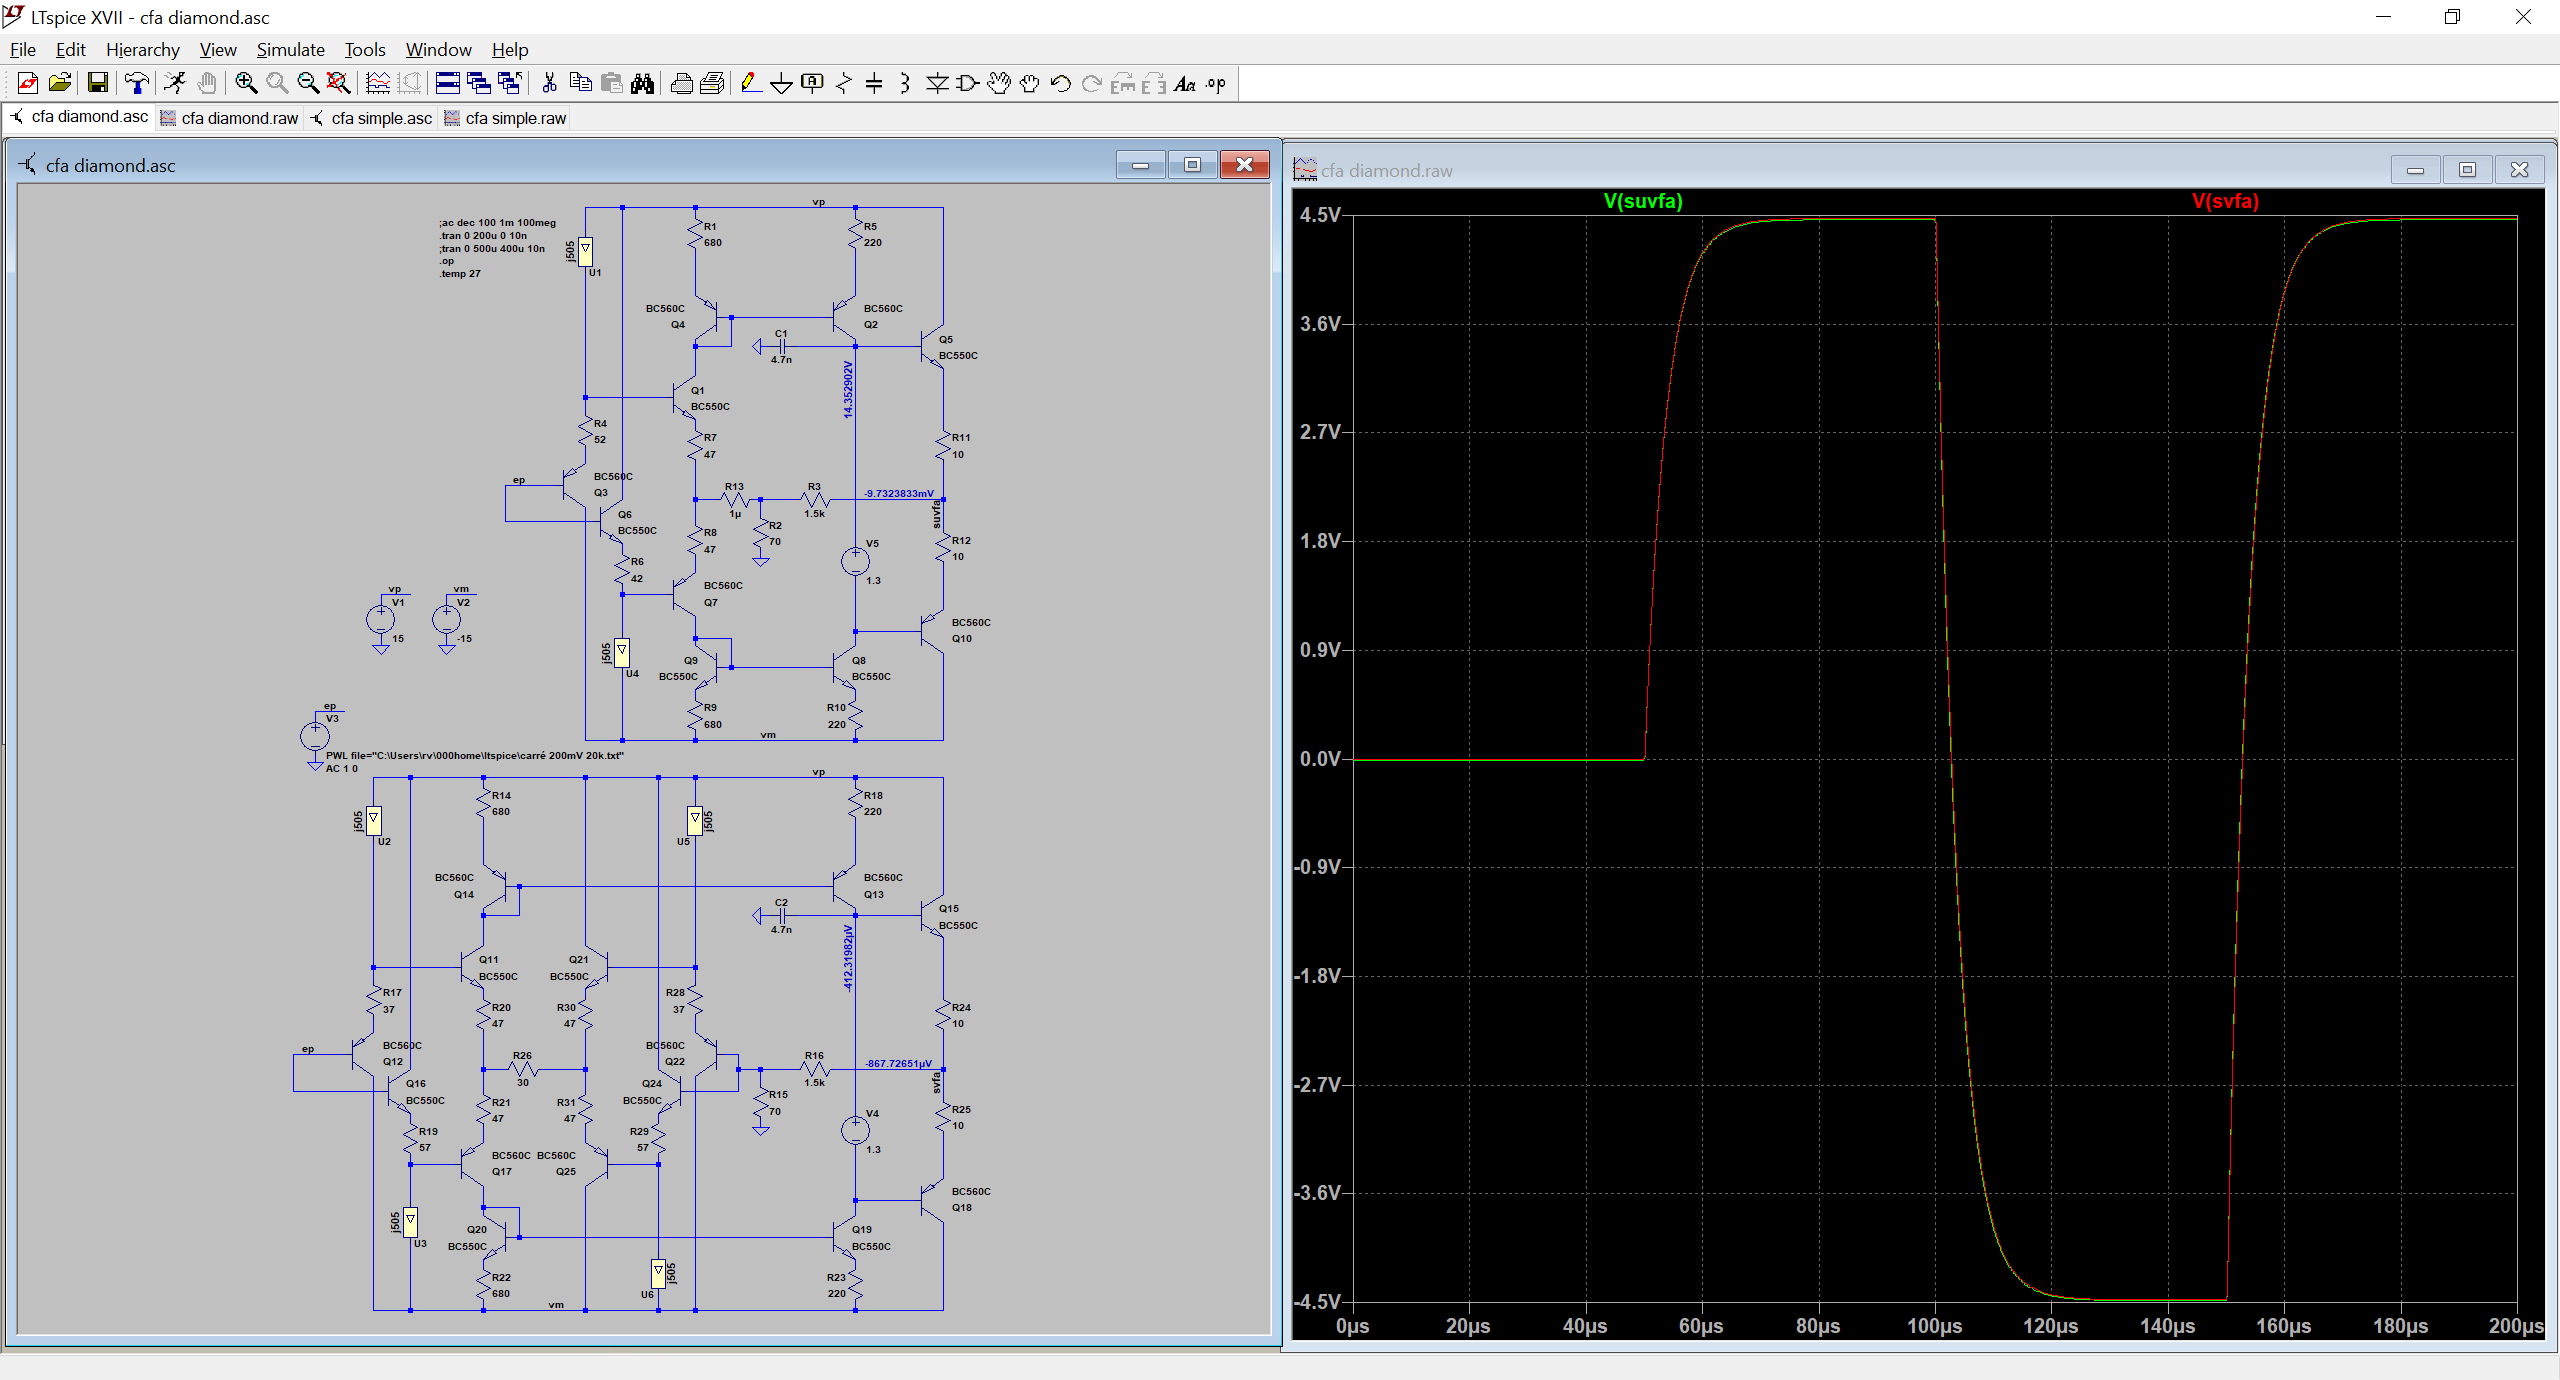Screen dimensions: 2560x1380
Task: Select the Draw Wire pencil tool
Action: tap(751, 84)
